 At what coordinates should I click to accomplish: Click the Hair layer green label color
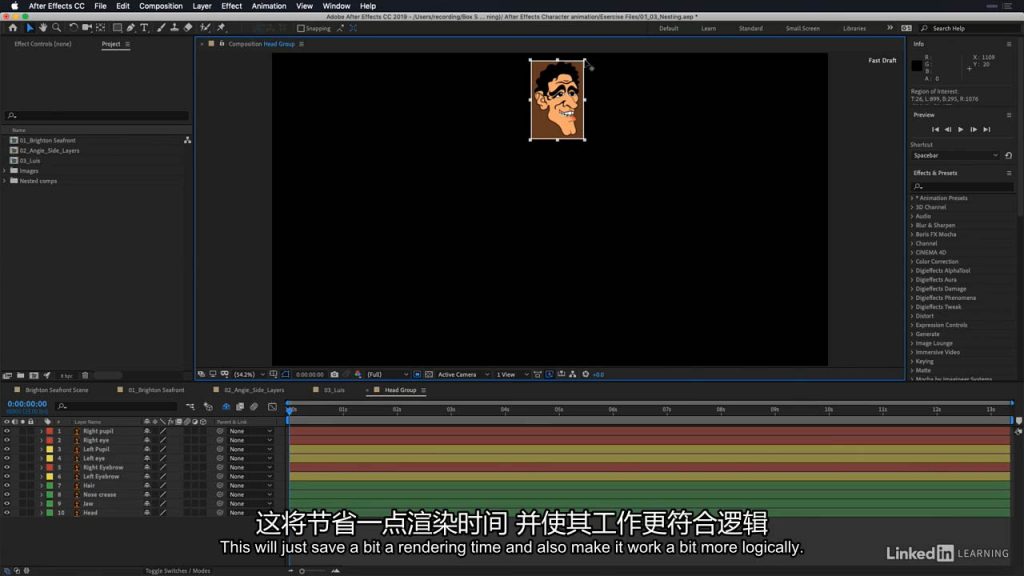tap(50, 486)
